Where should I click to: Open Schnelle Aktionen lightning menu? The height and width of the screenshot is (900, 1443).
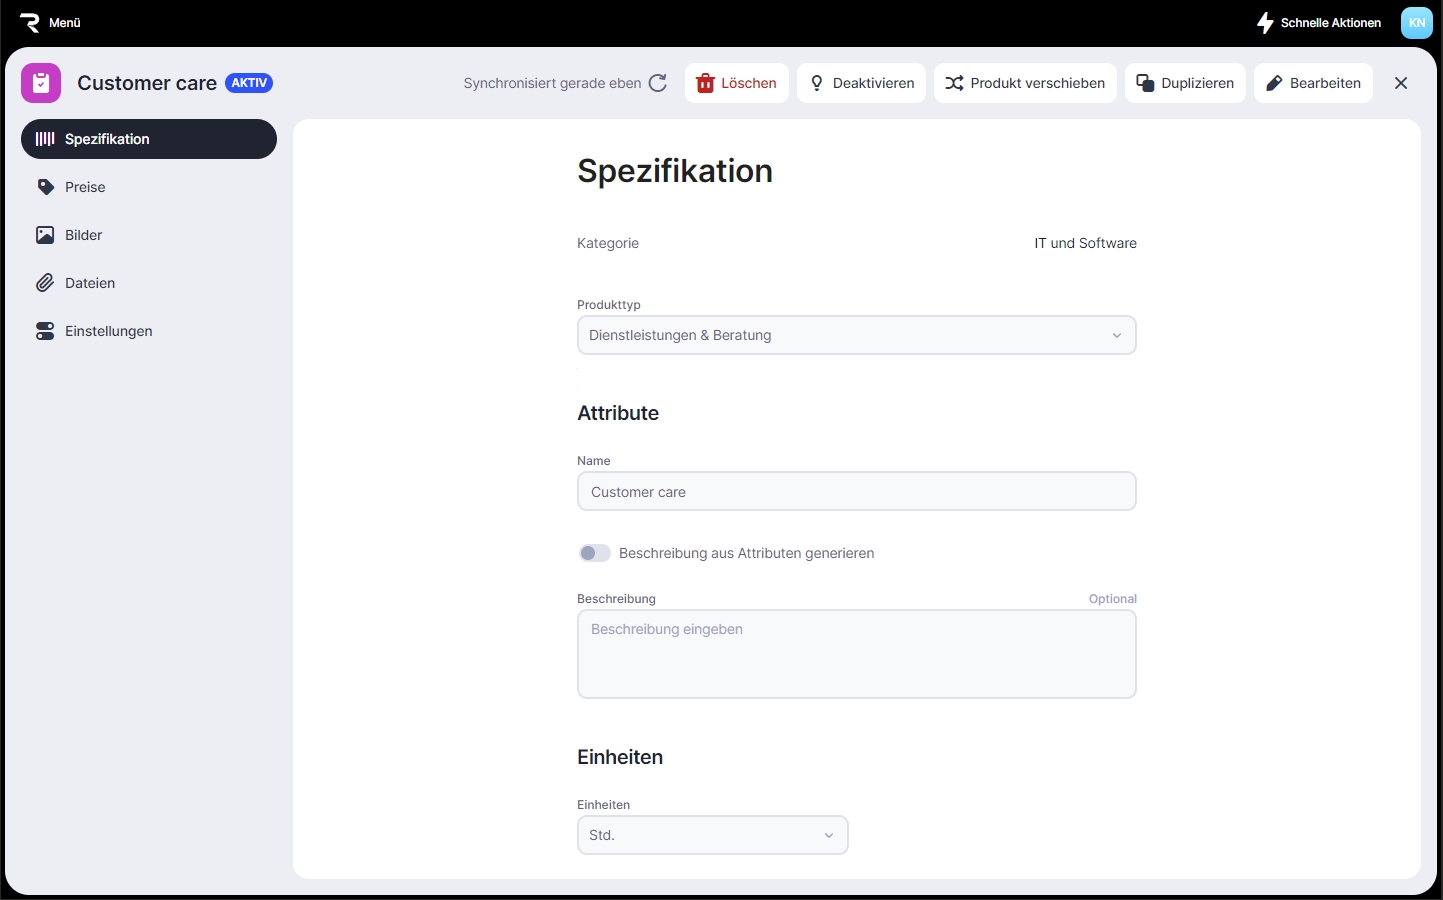click(x=1319, y=22)
